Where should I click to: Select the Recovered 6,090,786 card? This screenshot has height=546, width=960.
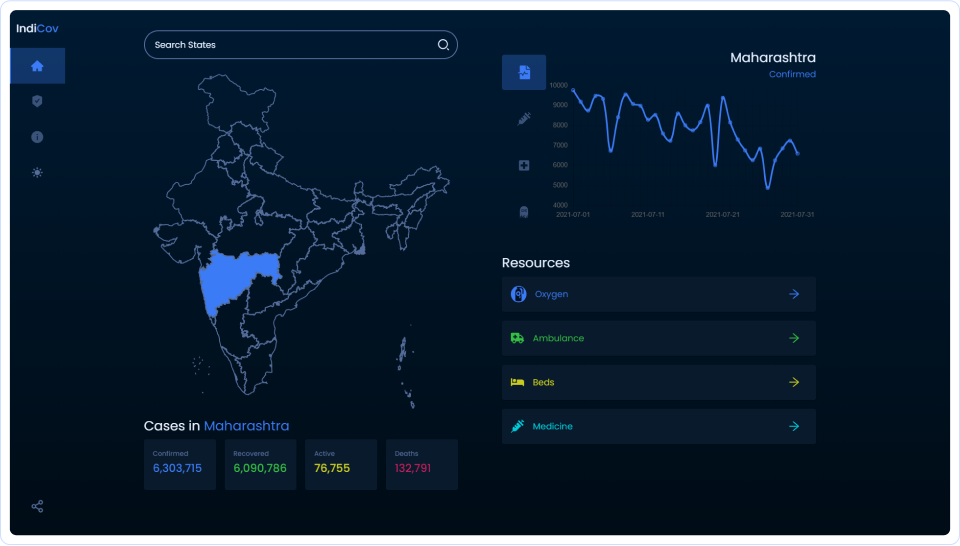[x=260, y=464]
